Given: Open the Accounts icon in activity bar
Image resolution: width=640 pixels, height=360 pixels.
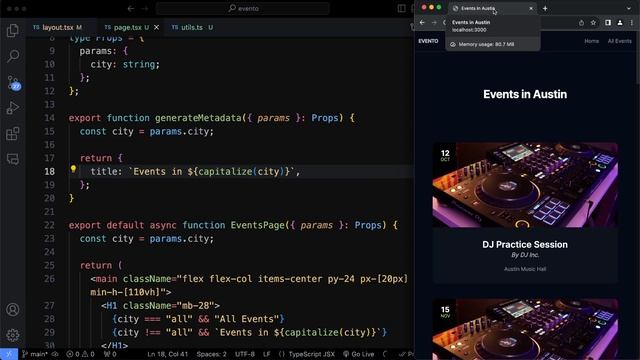Looking at the screenshot, I should (x=13, y=309).
